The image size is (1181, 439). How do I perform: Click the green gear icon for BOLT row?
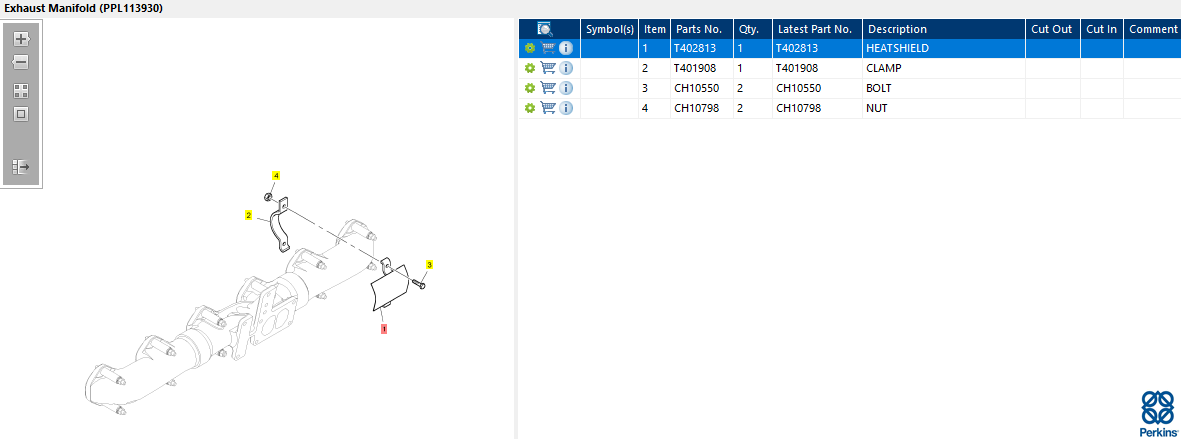[529, 88]
